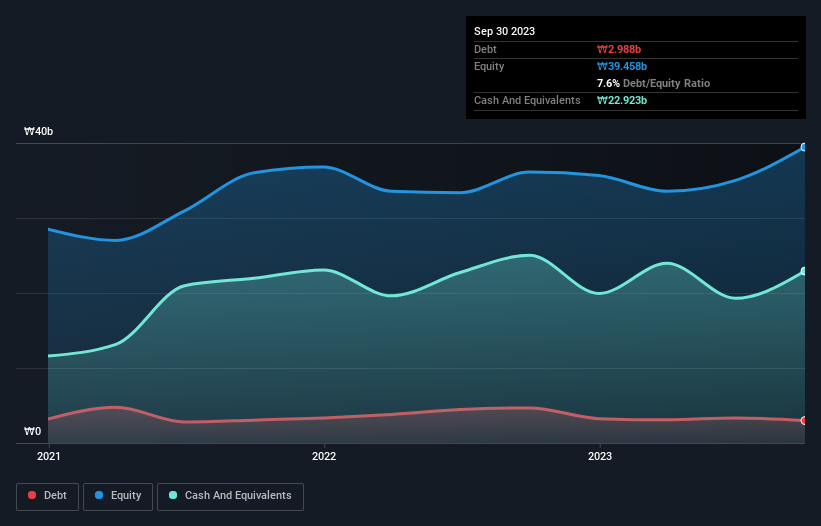Click the teal Cash And Equivalents legend dot
Screen dimensions: 821x526
pos(173,495)
